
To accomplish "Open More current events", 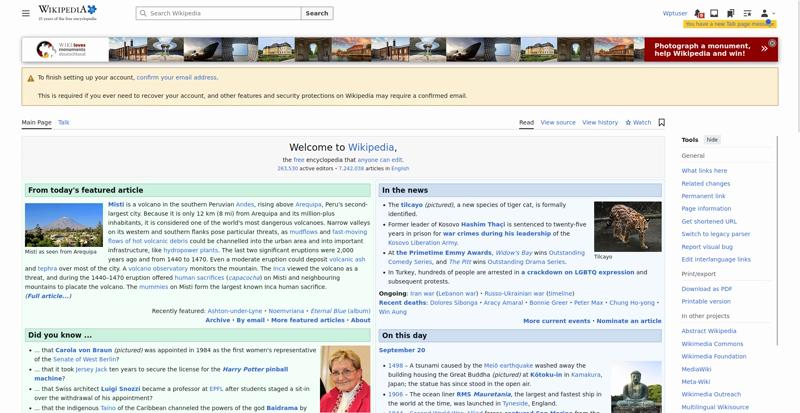I will point(557,321).
